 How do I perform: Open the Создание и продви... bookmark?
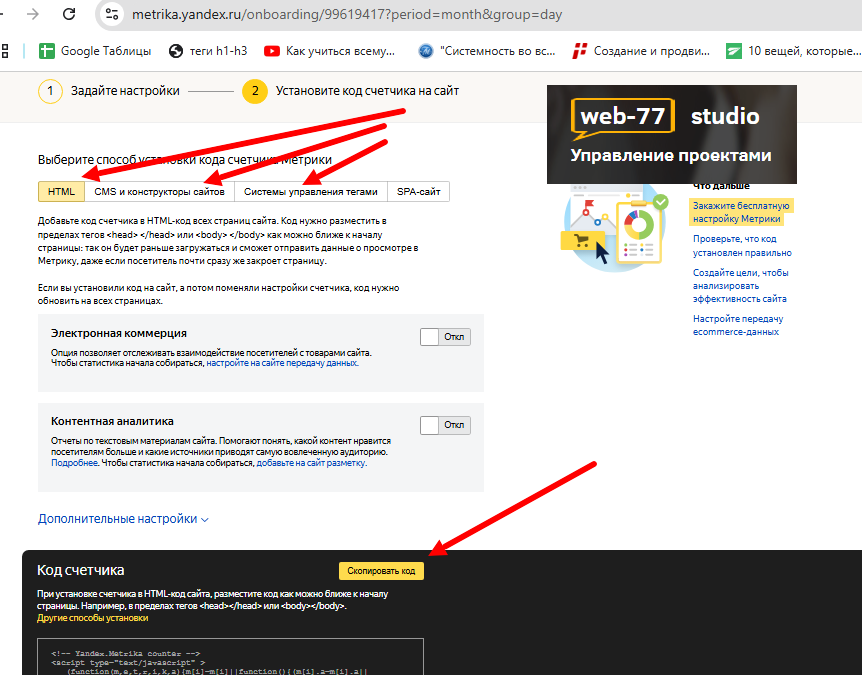641,51
